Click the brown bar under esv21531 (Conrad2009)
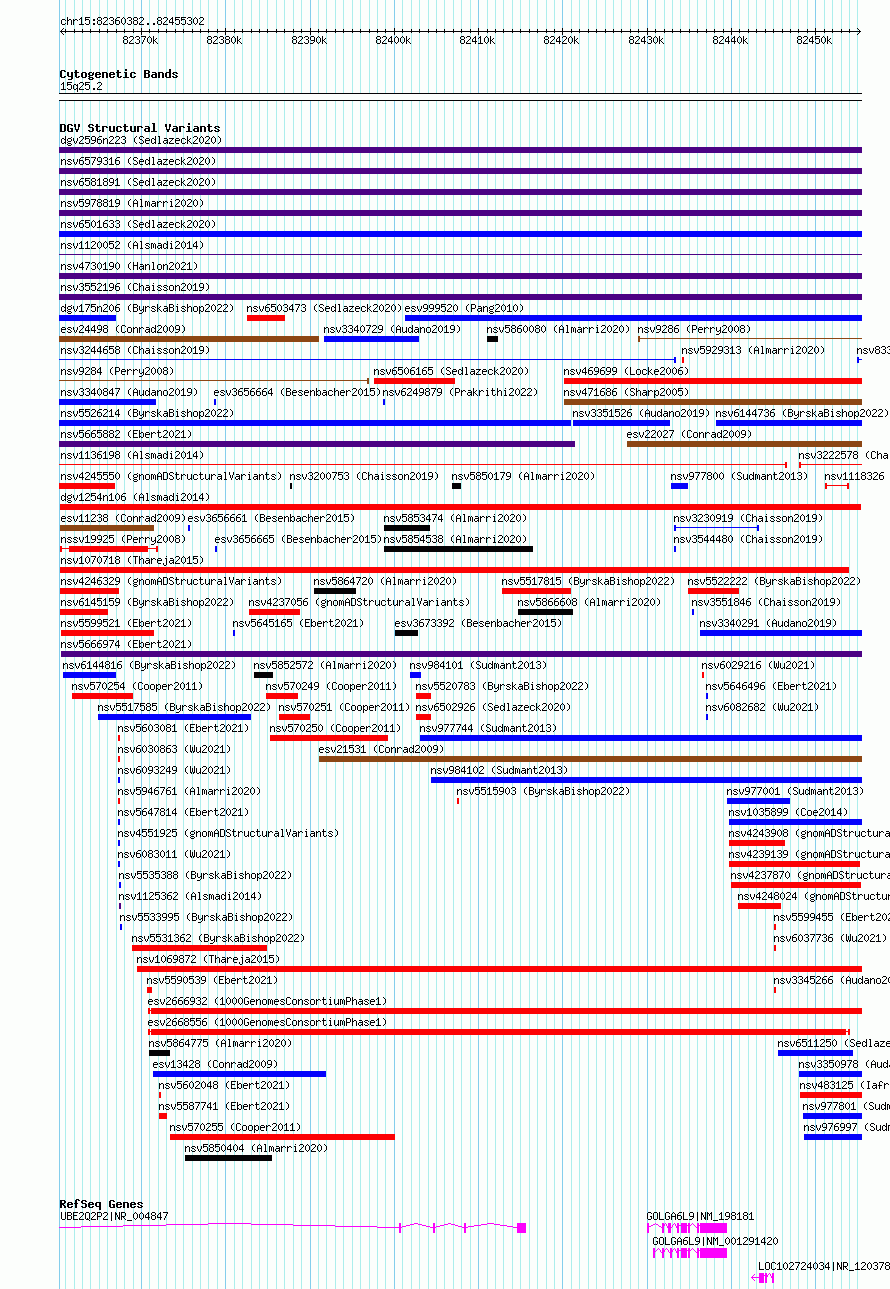The image size is (890, 1289). (x=590, y=759)
